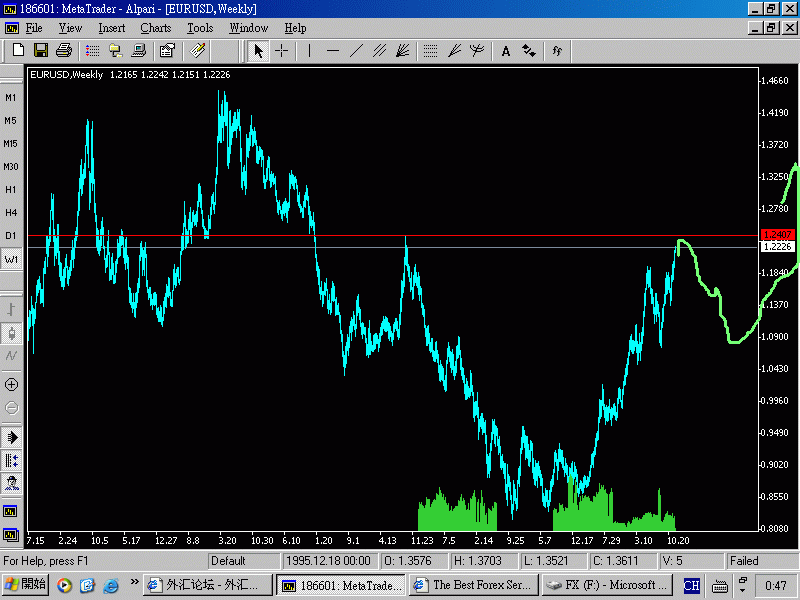Switch to Bar chart type
The image size is (800, 600).
point(11,310)
